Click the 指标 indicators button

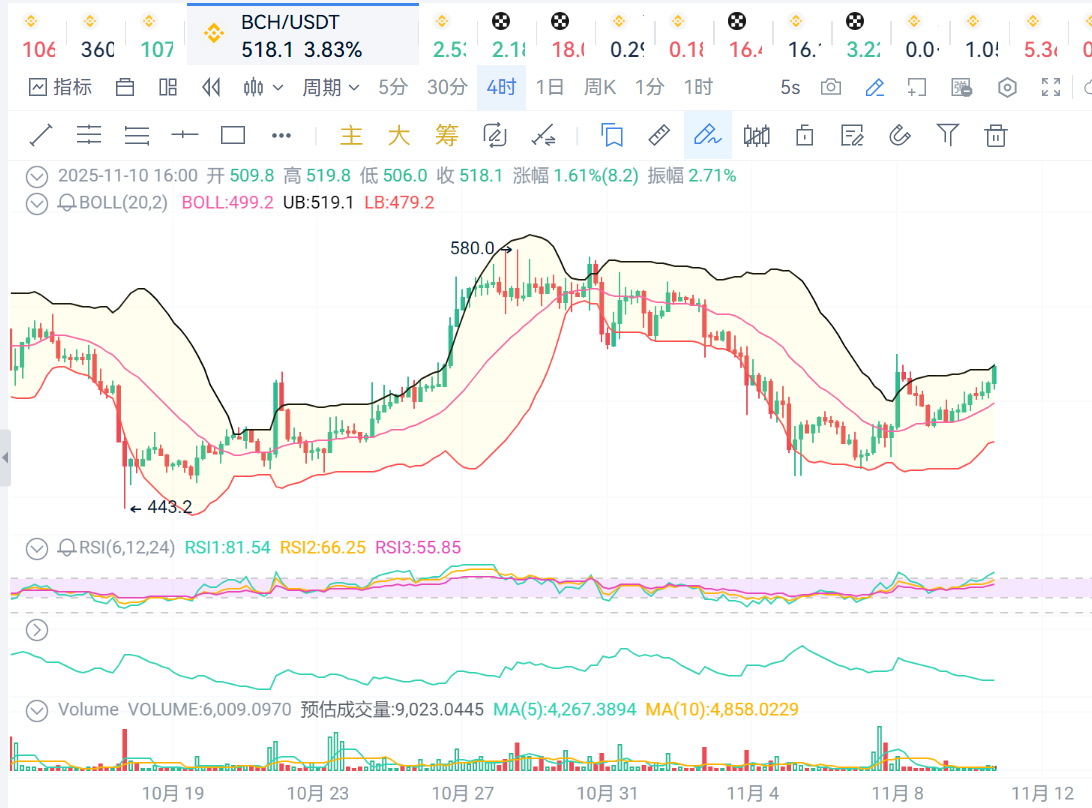coord(61,88)
